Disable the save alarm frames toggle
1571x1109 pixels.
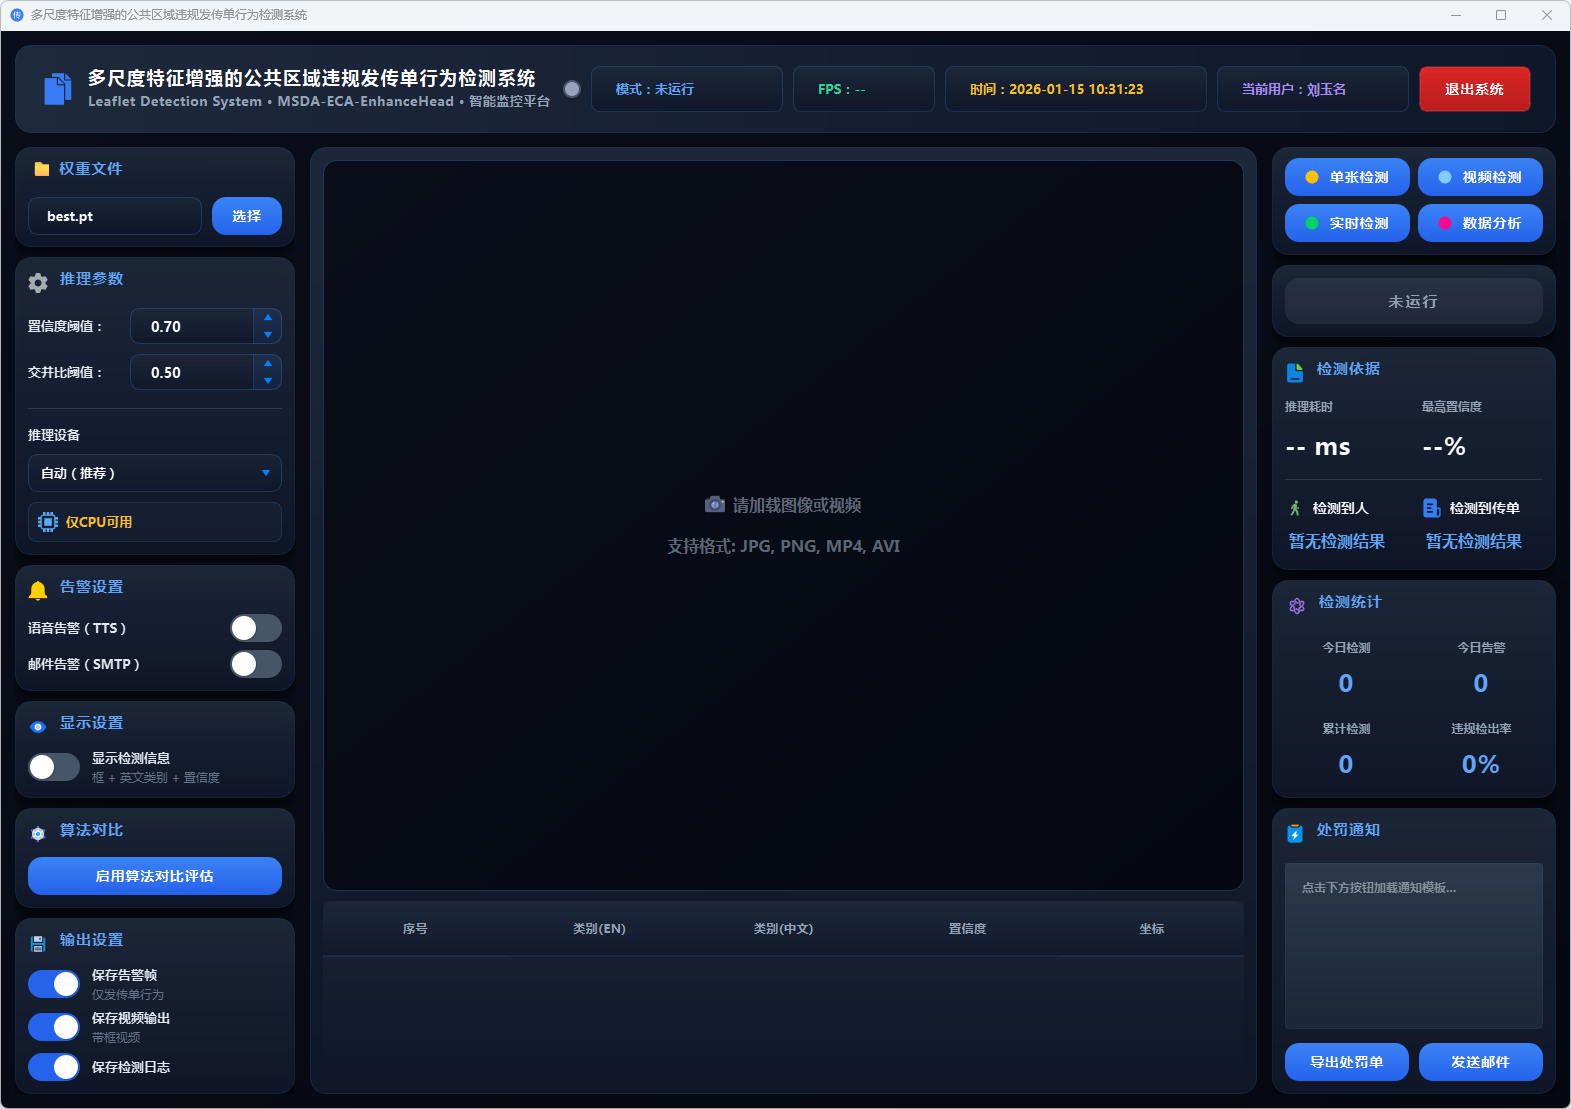tap(54, 984)
